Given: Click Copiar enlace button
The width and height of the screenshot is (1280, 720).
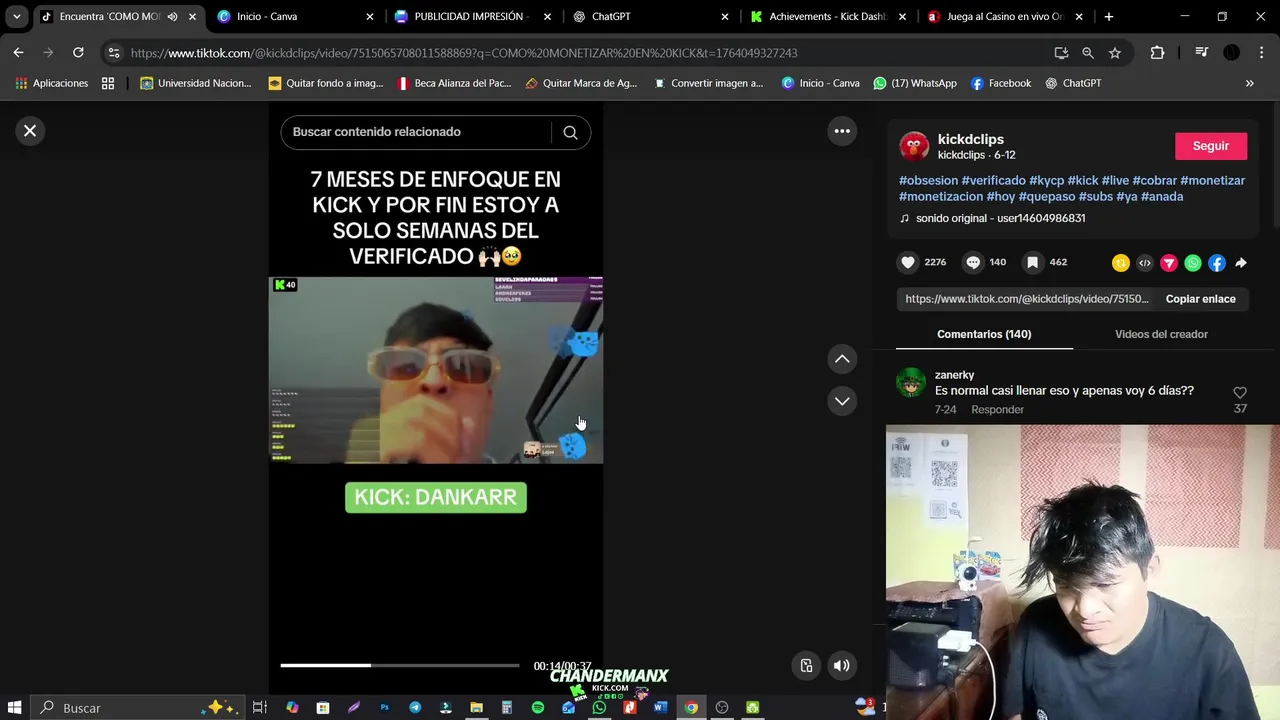Looking at the screenshot, I should (1200, 299).
